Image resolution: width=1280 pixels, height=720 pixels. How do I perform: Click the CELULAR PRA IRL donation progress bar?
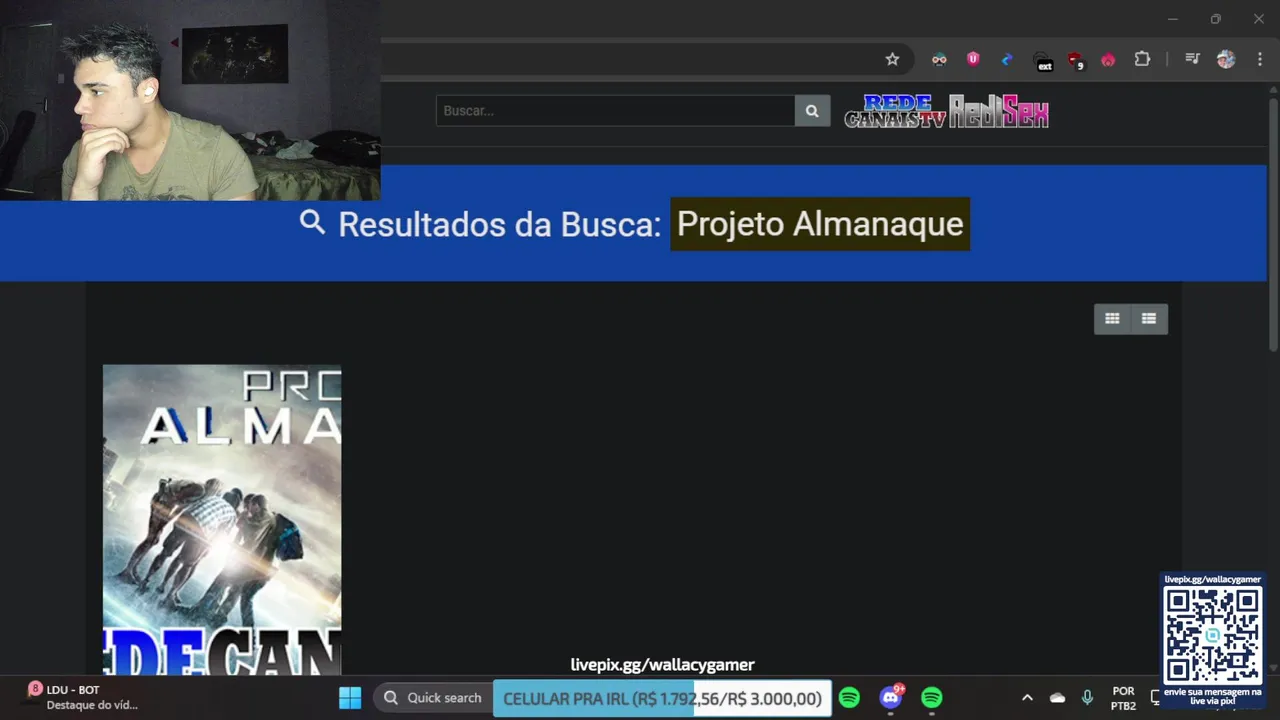tap(662, 699)
